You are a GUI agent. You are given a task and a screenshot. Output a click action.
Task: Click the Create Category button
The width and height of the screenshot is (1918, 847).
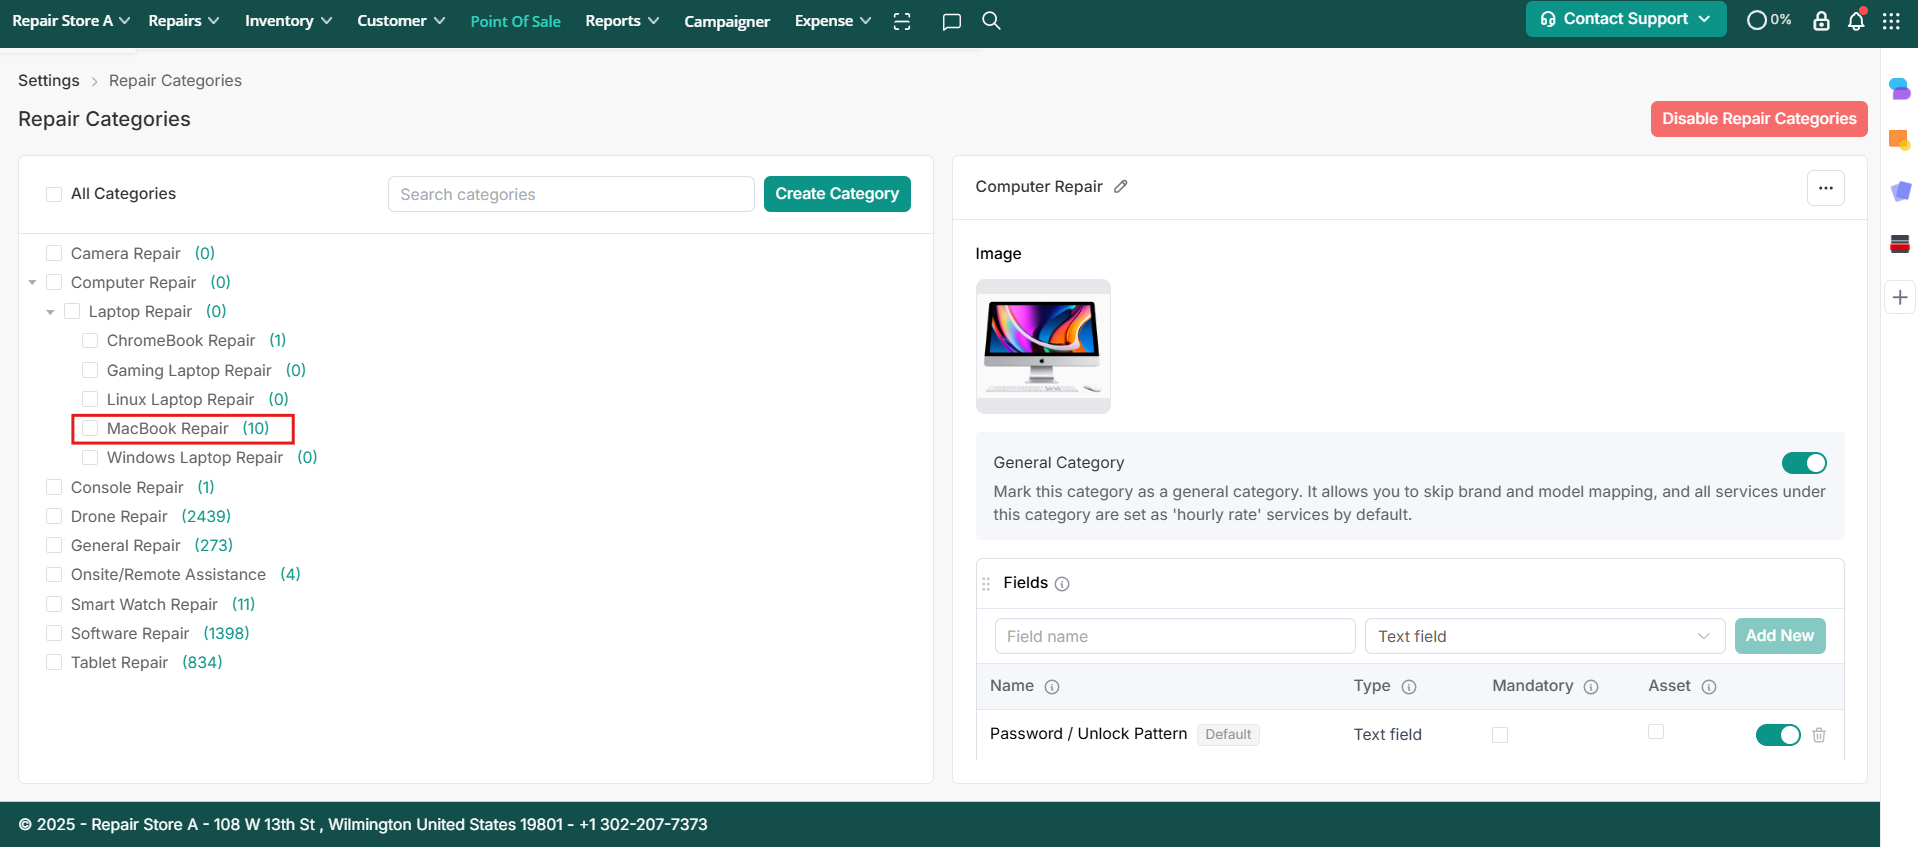point(837,194)
